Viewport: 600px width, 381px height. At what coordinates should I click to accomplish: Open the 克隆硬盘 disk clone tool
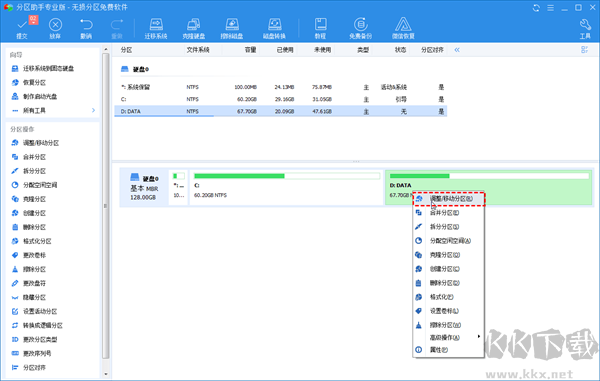pos(194,28)
